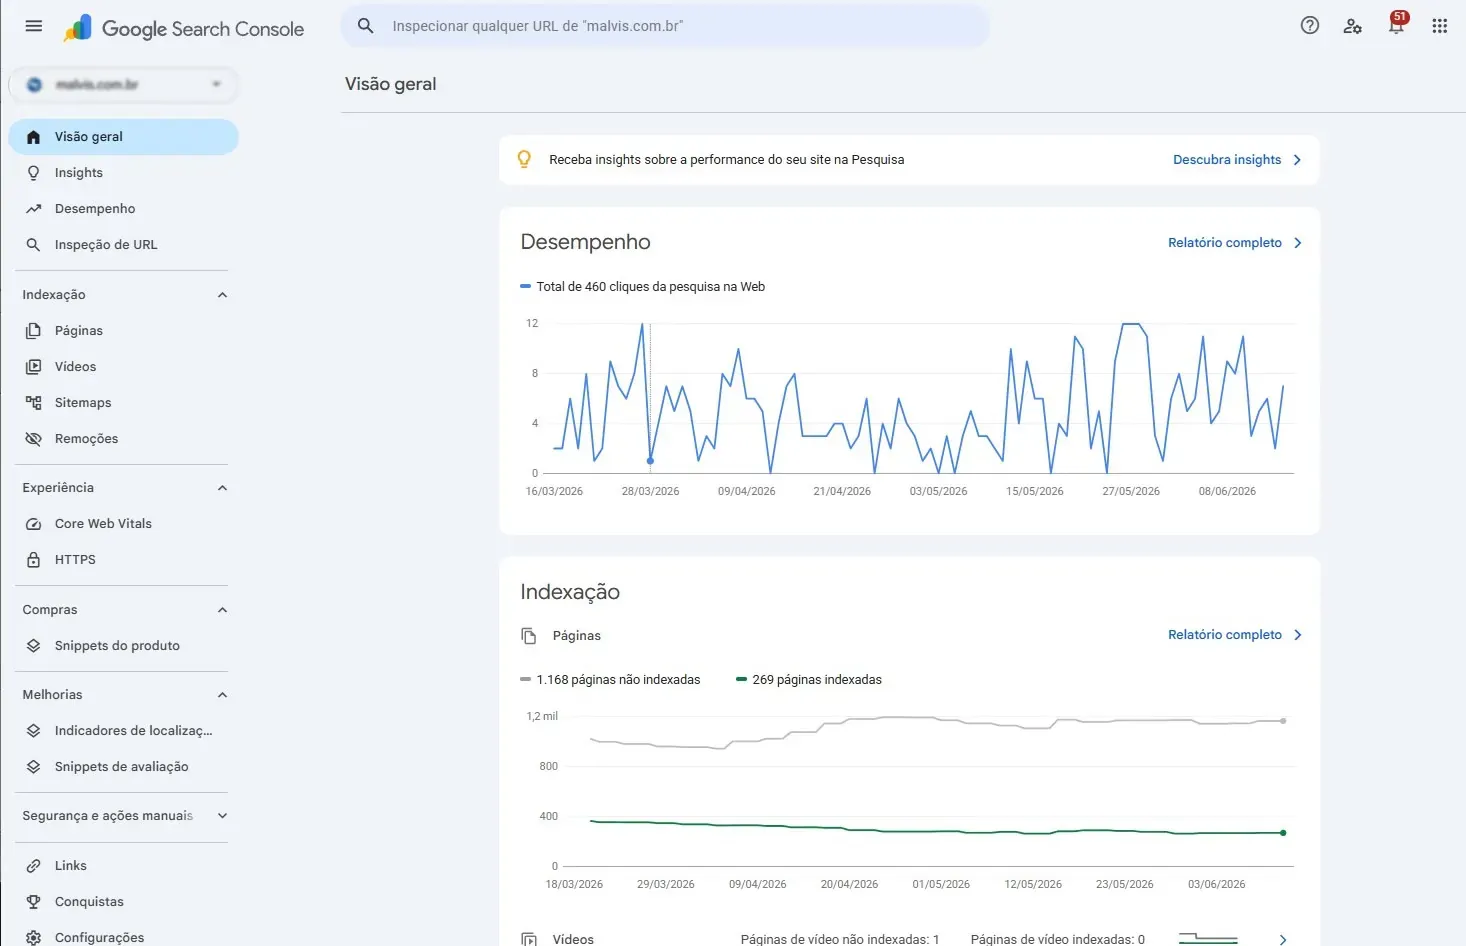
Task: Open Snippets de avaliação in sidebar
Action: coord(123,767)
